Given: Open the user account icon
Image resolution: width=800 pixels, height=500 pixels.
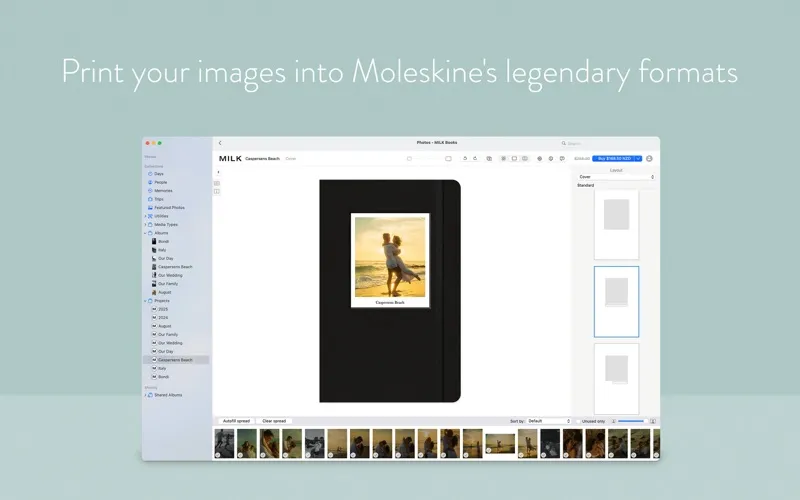Looking at the screenshot, I should point(649,159).
